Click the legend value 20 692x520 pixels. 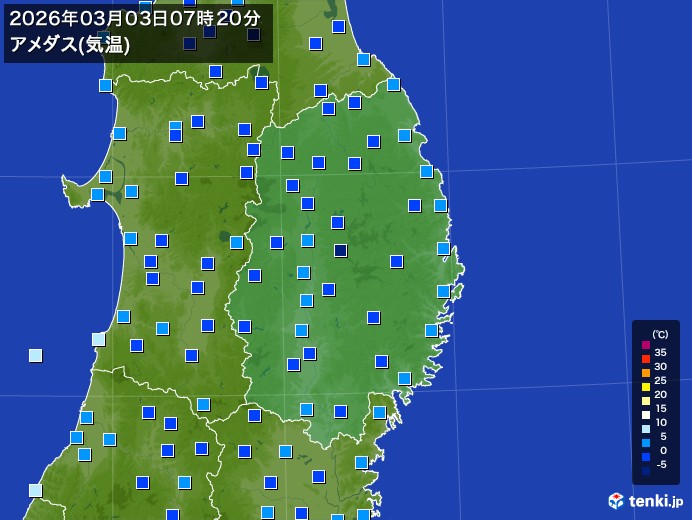(660, 395)
